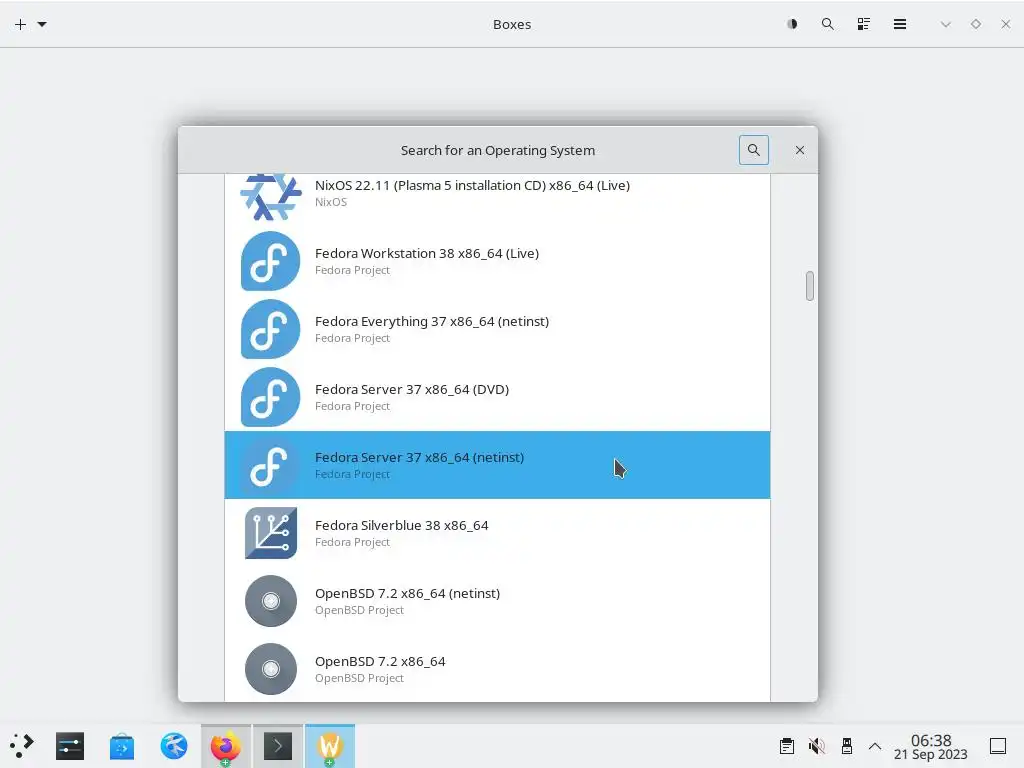This screenshot has height=768, width=1024.
Task: Open search in the Boxes header bar
Action: (x=827, y=24)
